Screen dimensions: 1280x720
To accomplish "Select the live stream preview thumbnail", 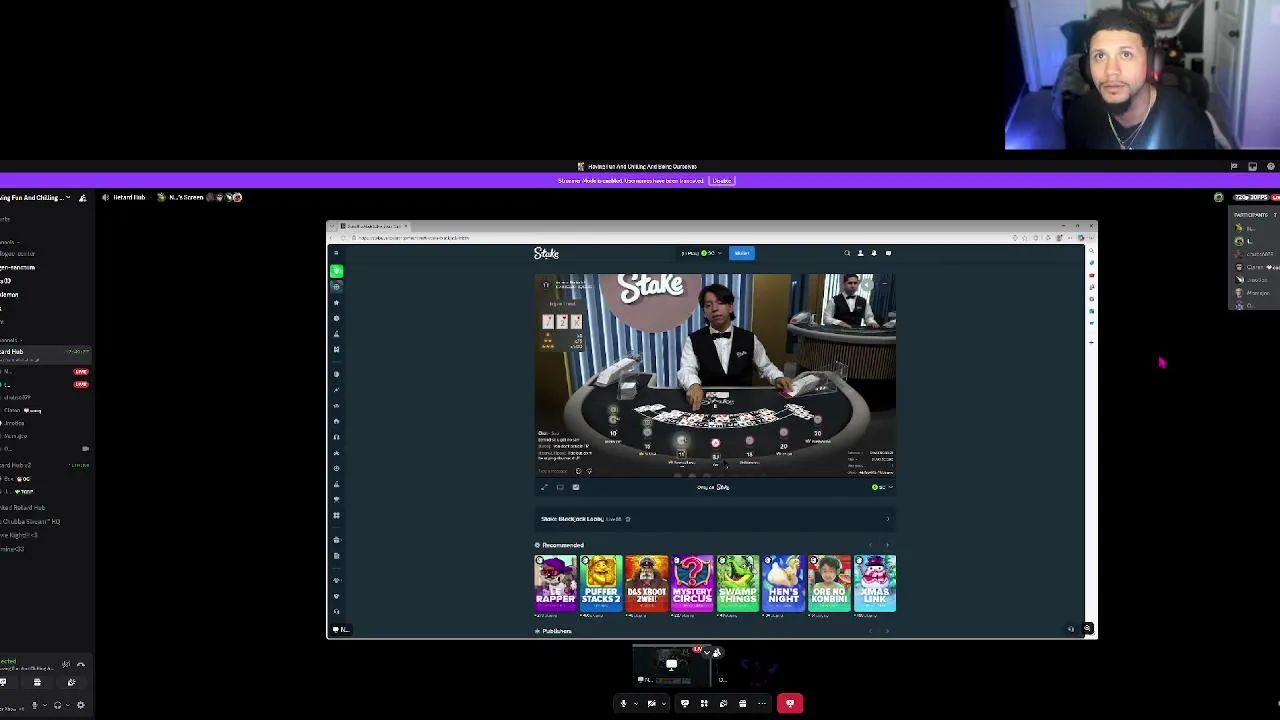I will point(672,664).
